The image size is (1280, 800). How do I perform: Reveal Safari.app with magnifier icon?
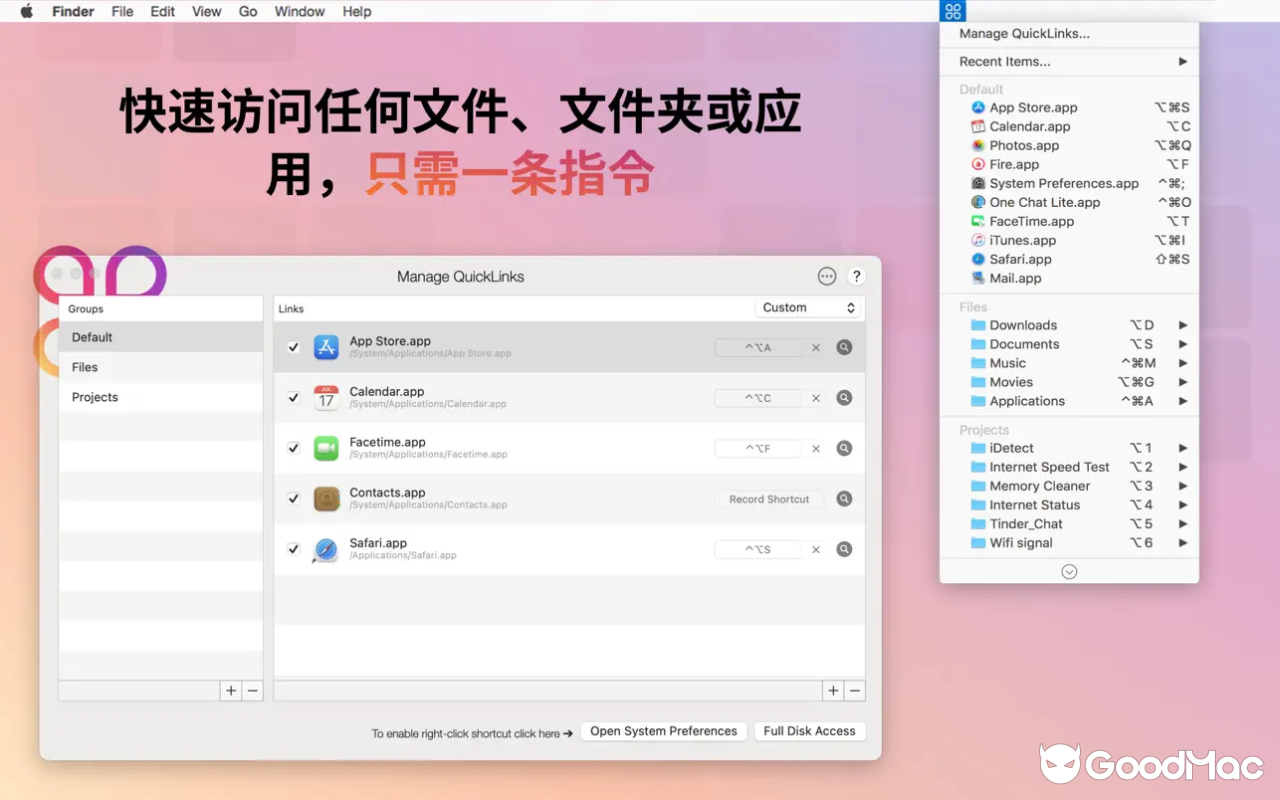844,549
